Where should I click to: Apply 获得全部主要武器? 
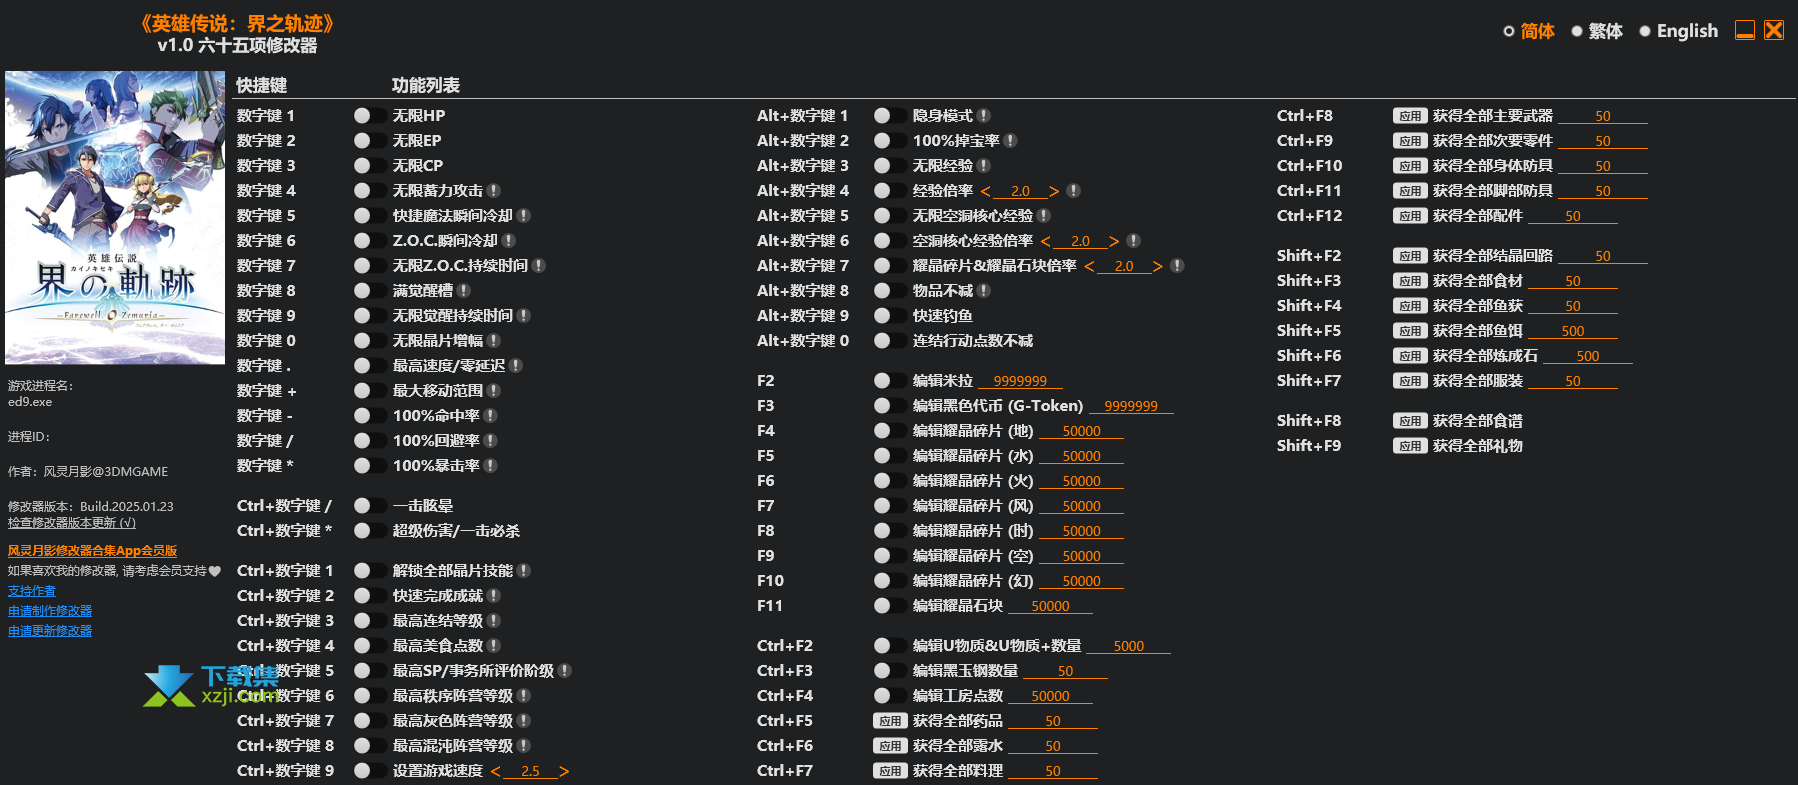1410,115
